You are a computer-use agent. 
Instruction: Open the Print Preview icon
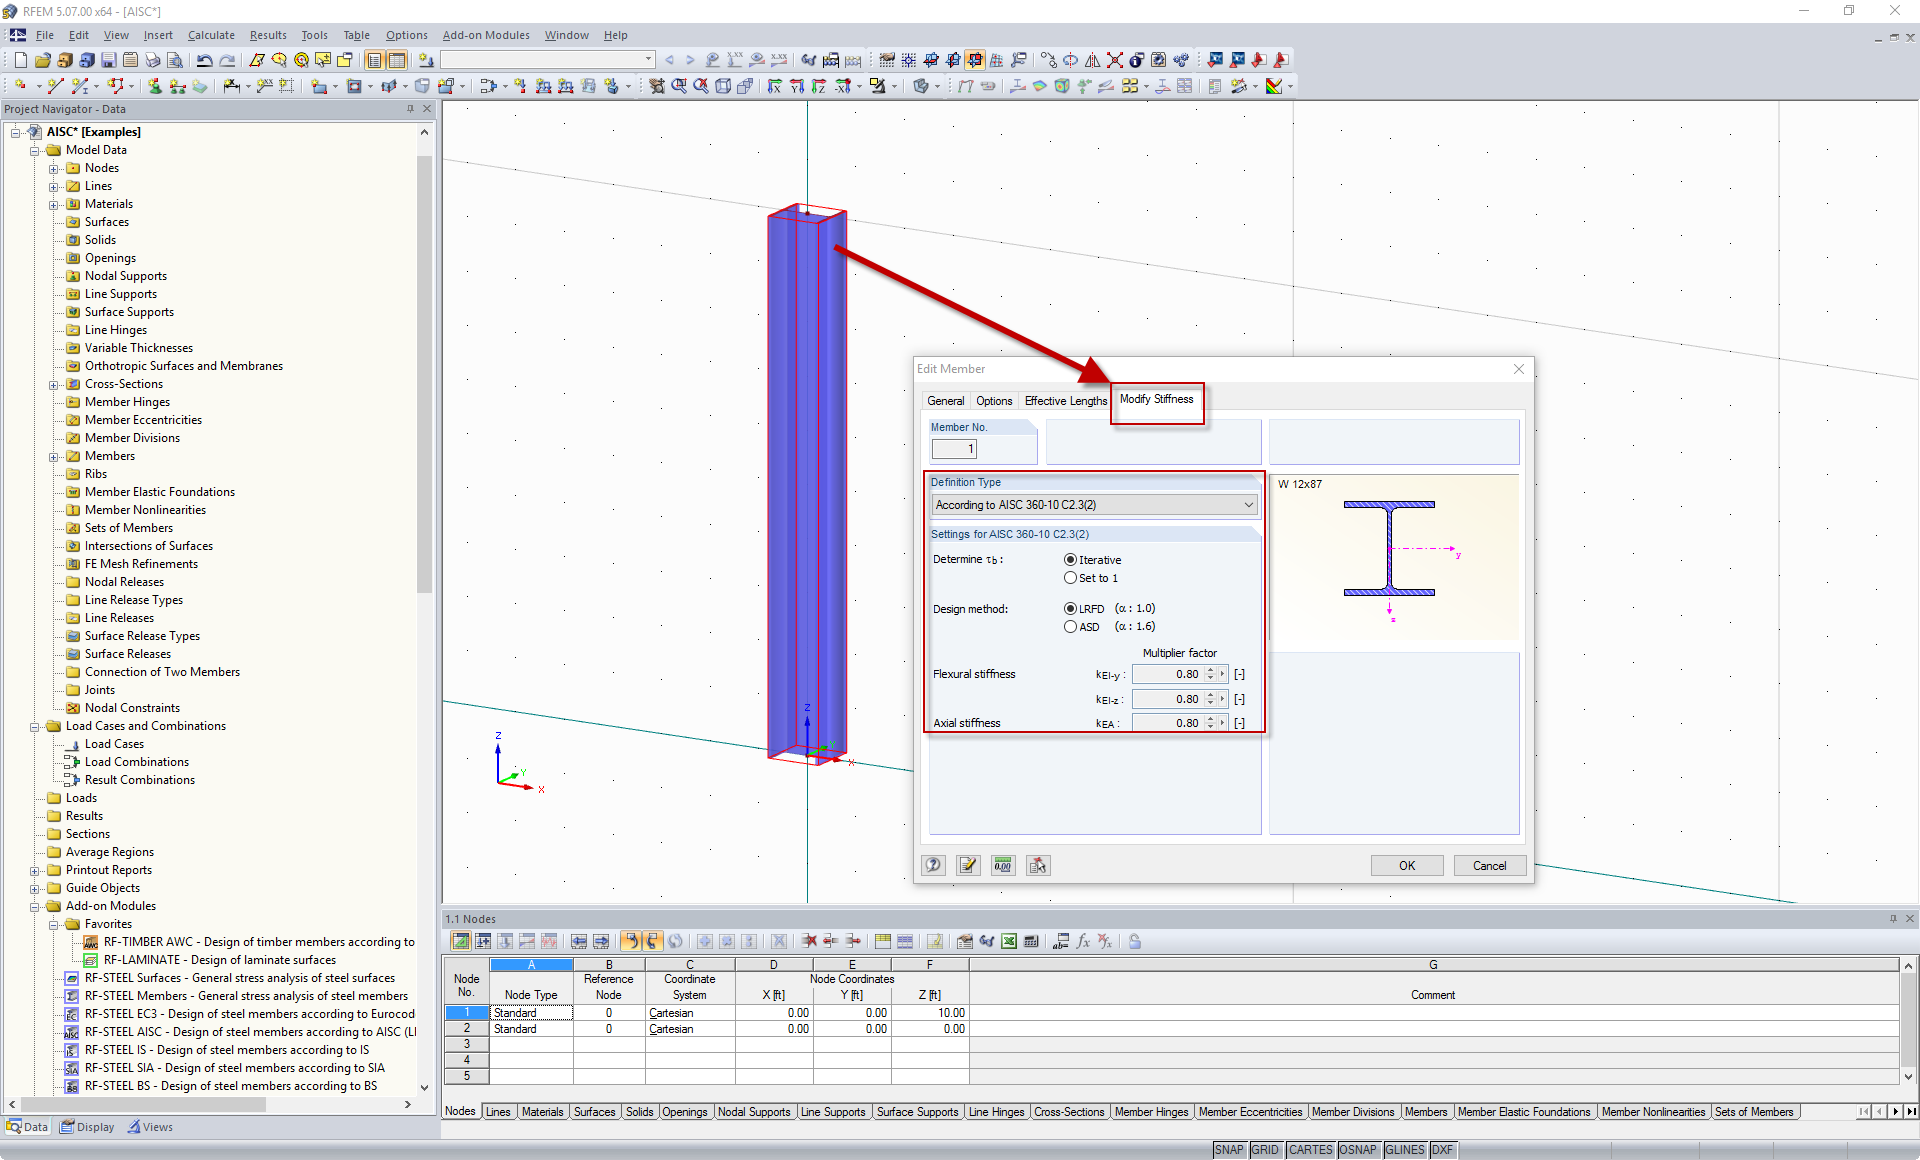click(174, 60)
